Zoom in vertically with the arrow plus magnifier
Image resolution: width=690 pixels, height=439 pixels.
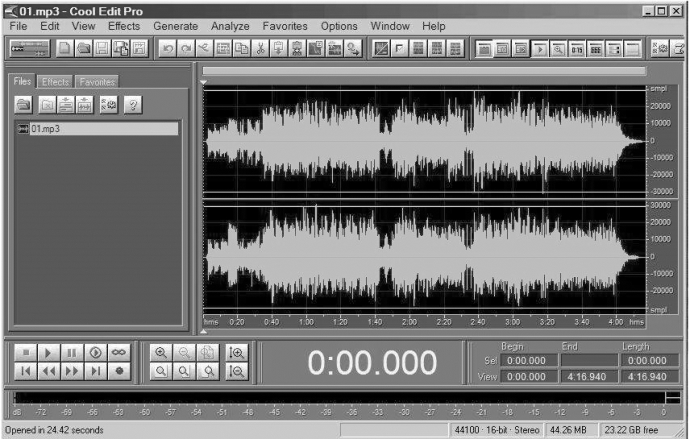pos(237,353)
